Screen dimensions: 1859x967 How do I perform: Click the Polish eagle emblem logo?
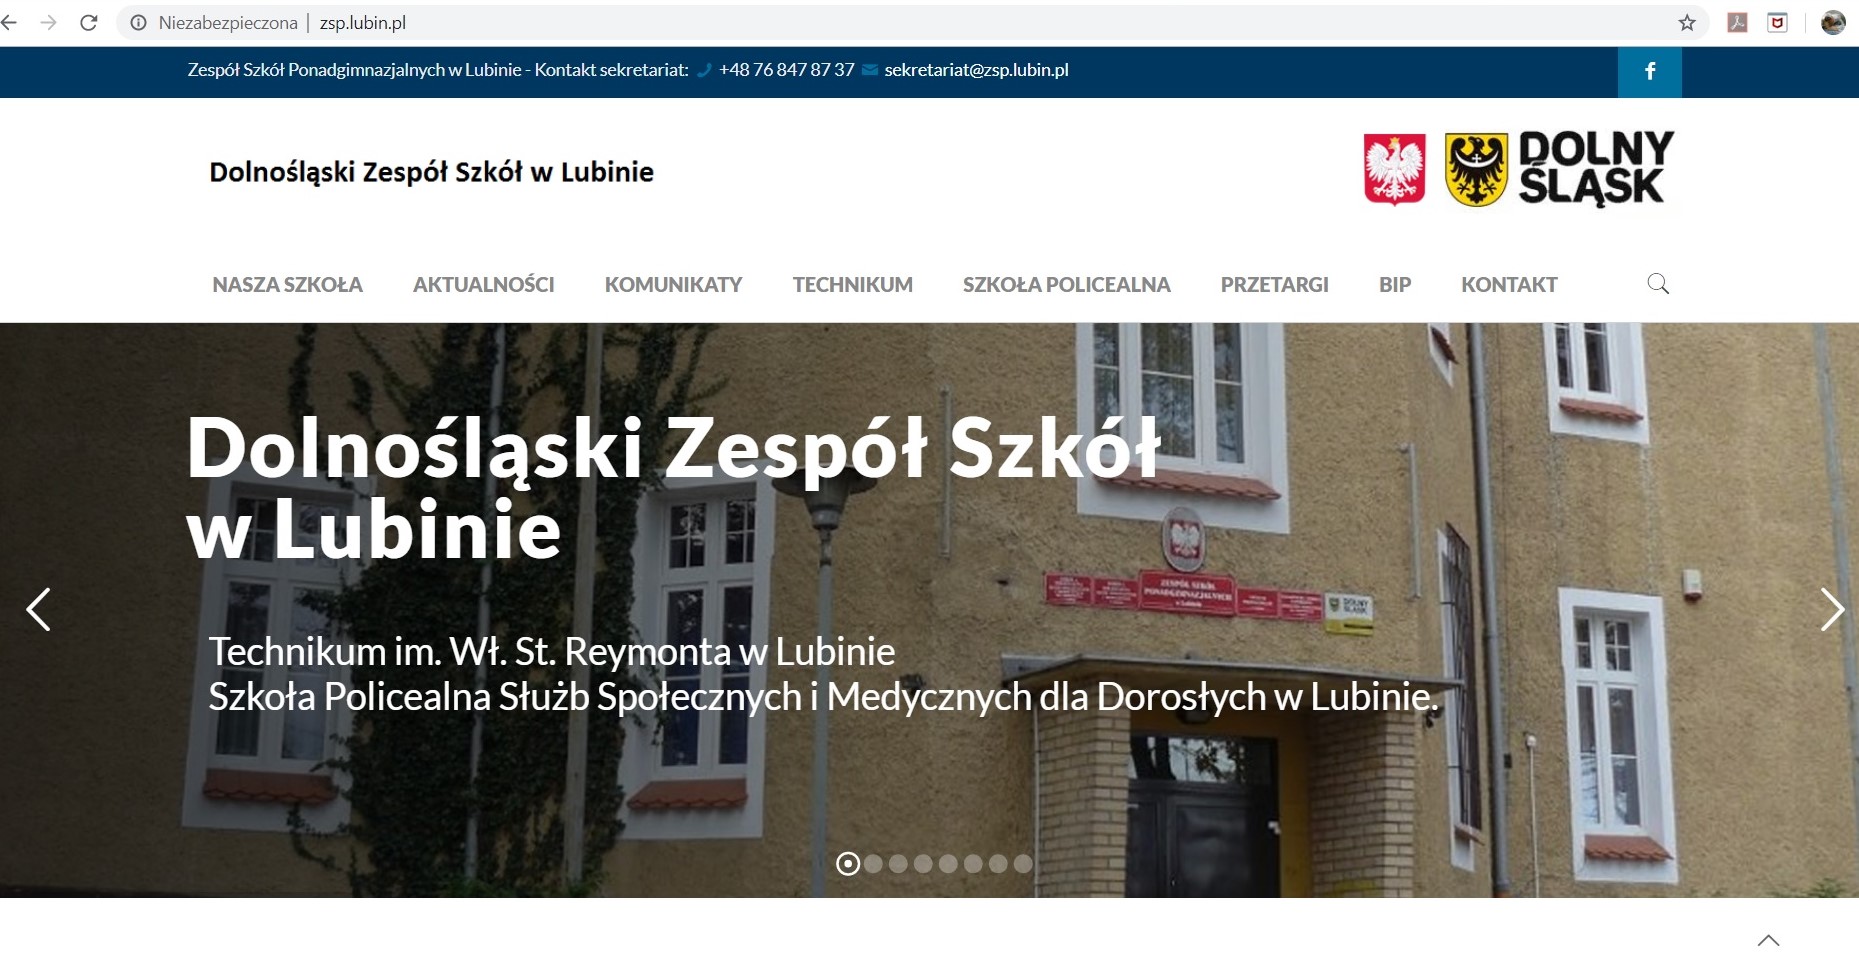click(x=1392, y=169)
